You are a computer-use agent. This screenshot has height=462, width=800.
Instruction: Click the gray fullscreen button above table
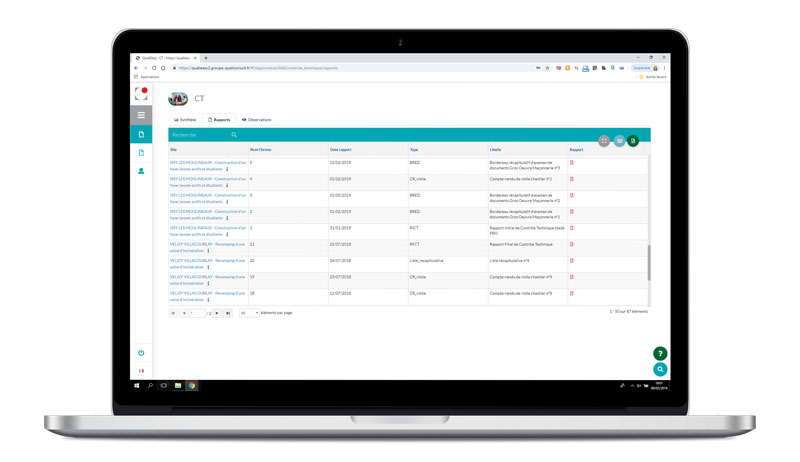(x=604, y=141)
